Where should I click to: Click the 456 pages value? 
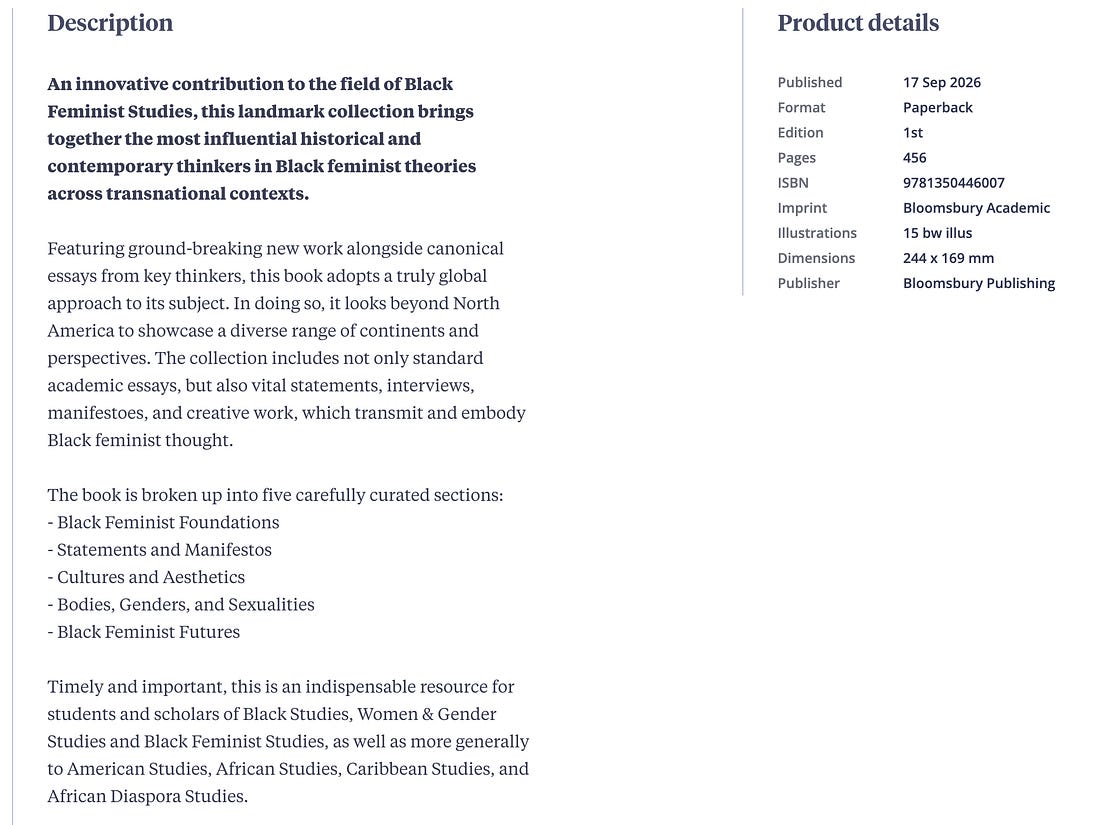(x=914, y=158)
